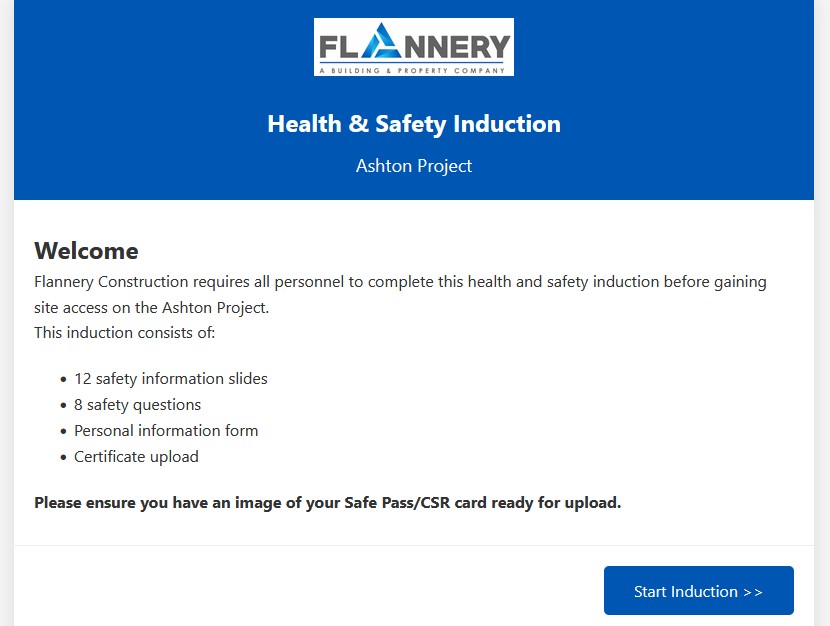Click the Flannery company logo

(x=413, y=45)
